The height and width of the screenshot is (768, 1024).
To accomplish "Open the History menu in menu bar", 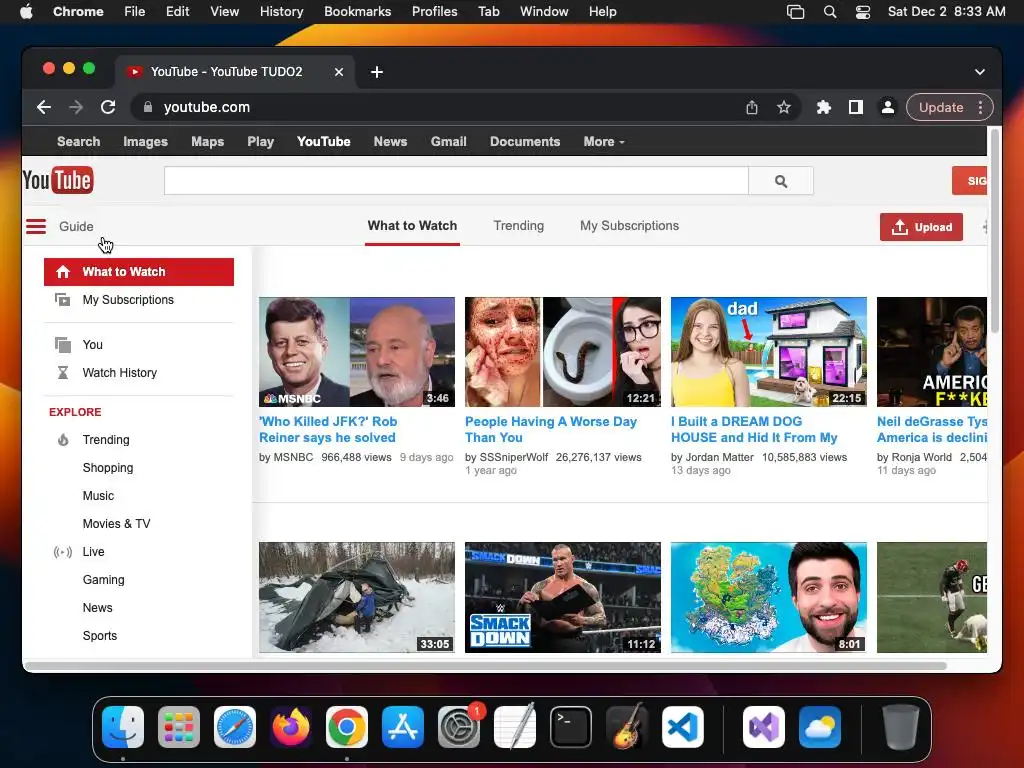I will (281, 12).
